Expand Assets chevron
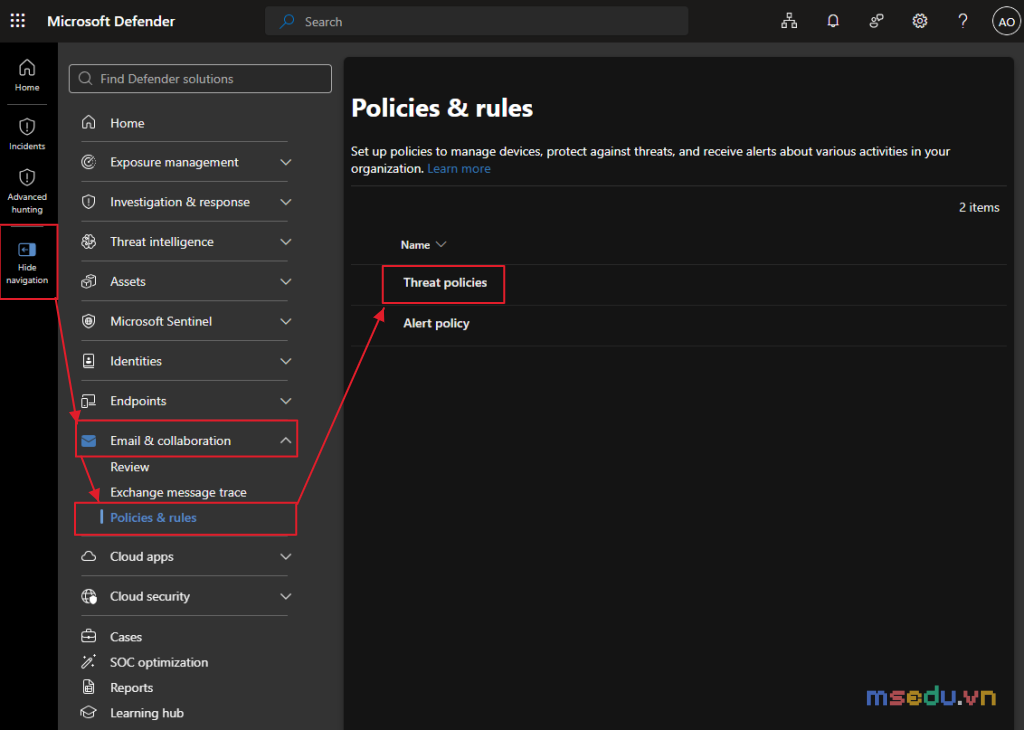 285,281
